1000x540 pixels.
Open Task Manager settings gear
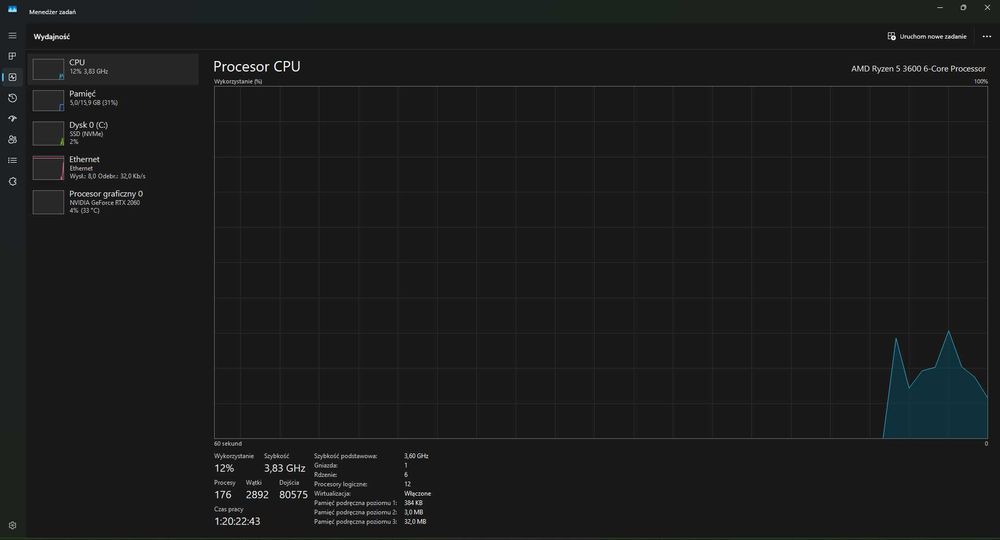12,525
